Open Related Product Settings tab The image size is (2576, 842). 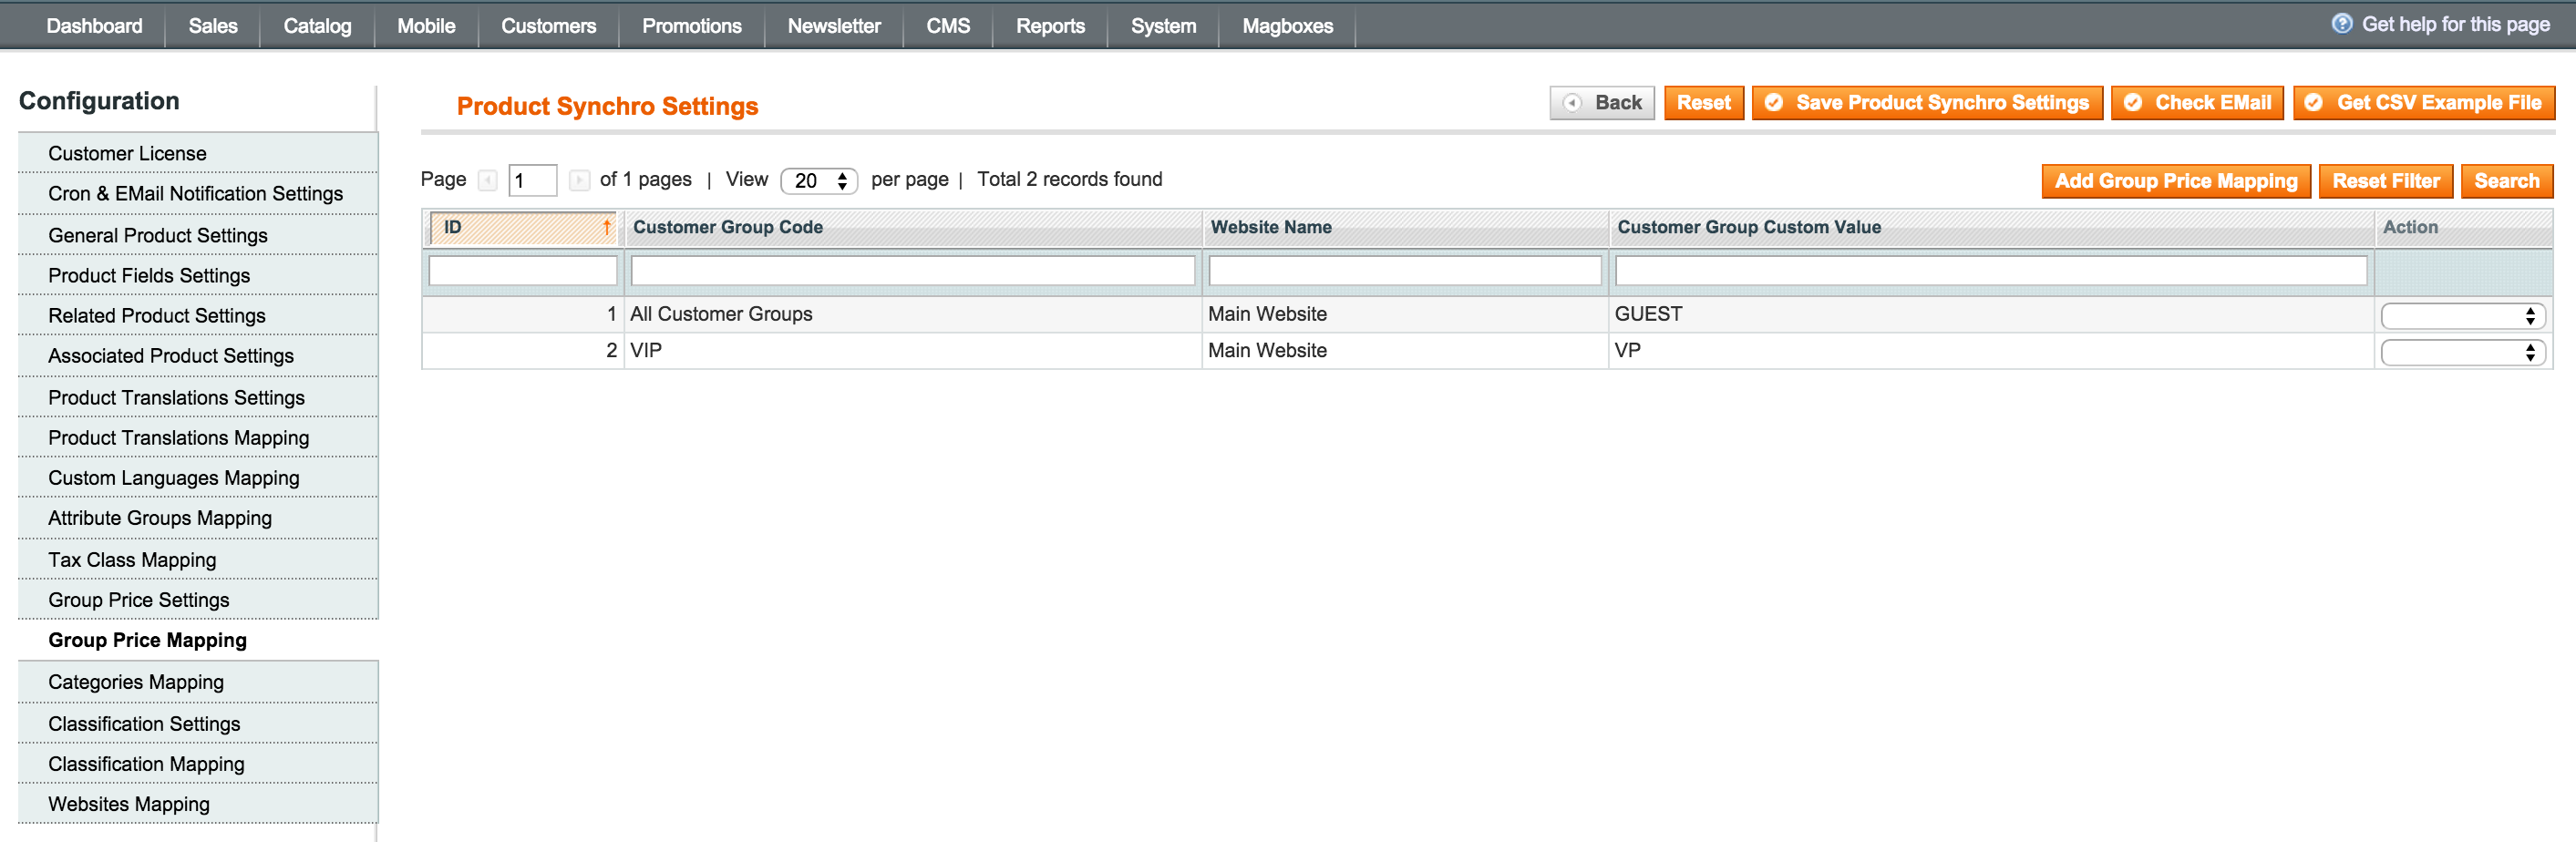(198, 316)
